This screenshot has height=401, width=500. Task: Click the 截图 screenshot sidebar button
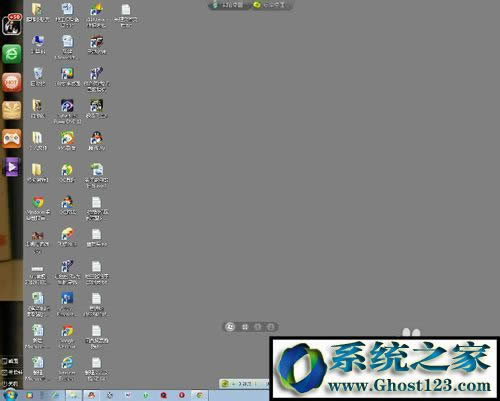tap(11, 361)
